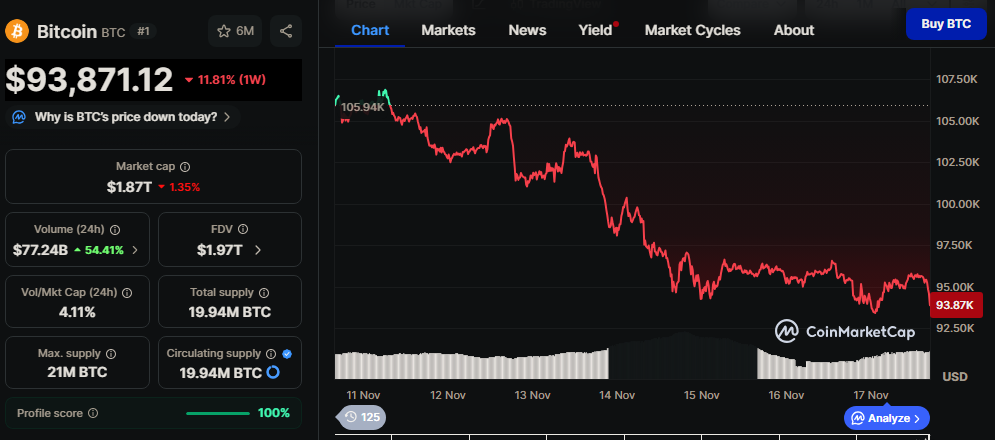Click Market cap info icon

click(x=185, y=167)
